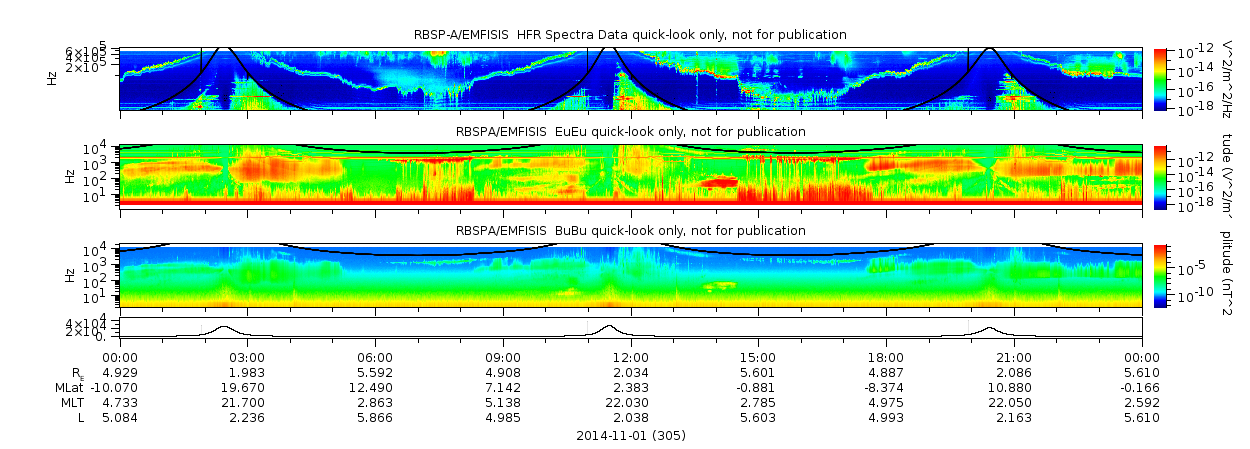This screenshot has width=1250, height=449.
Task: Click inside the EuEu spectrogram panel
Action: 630,176
